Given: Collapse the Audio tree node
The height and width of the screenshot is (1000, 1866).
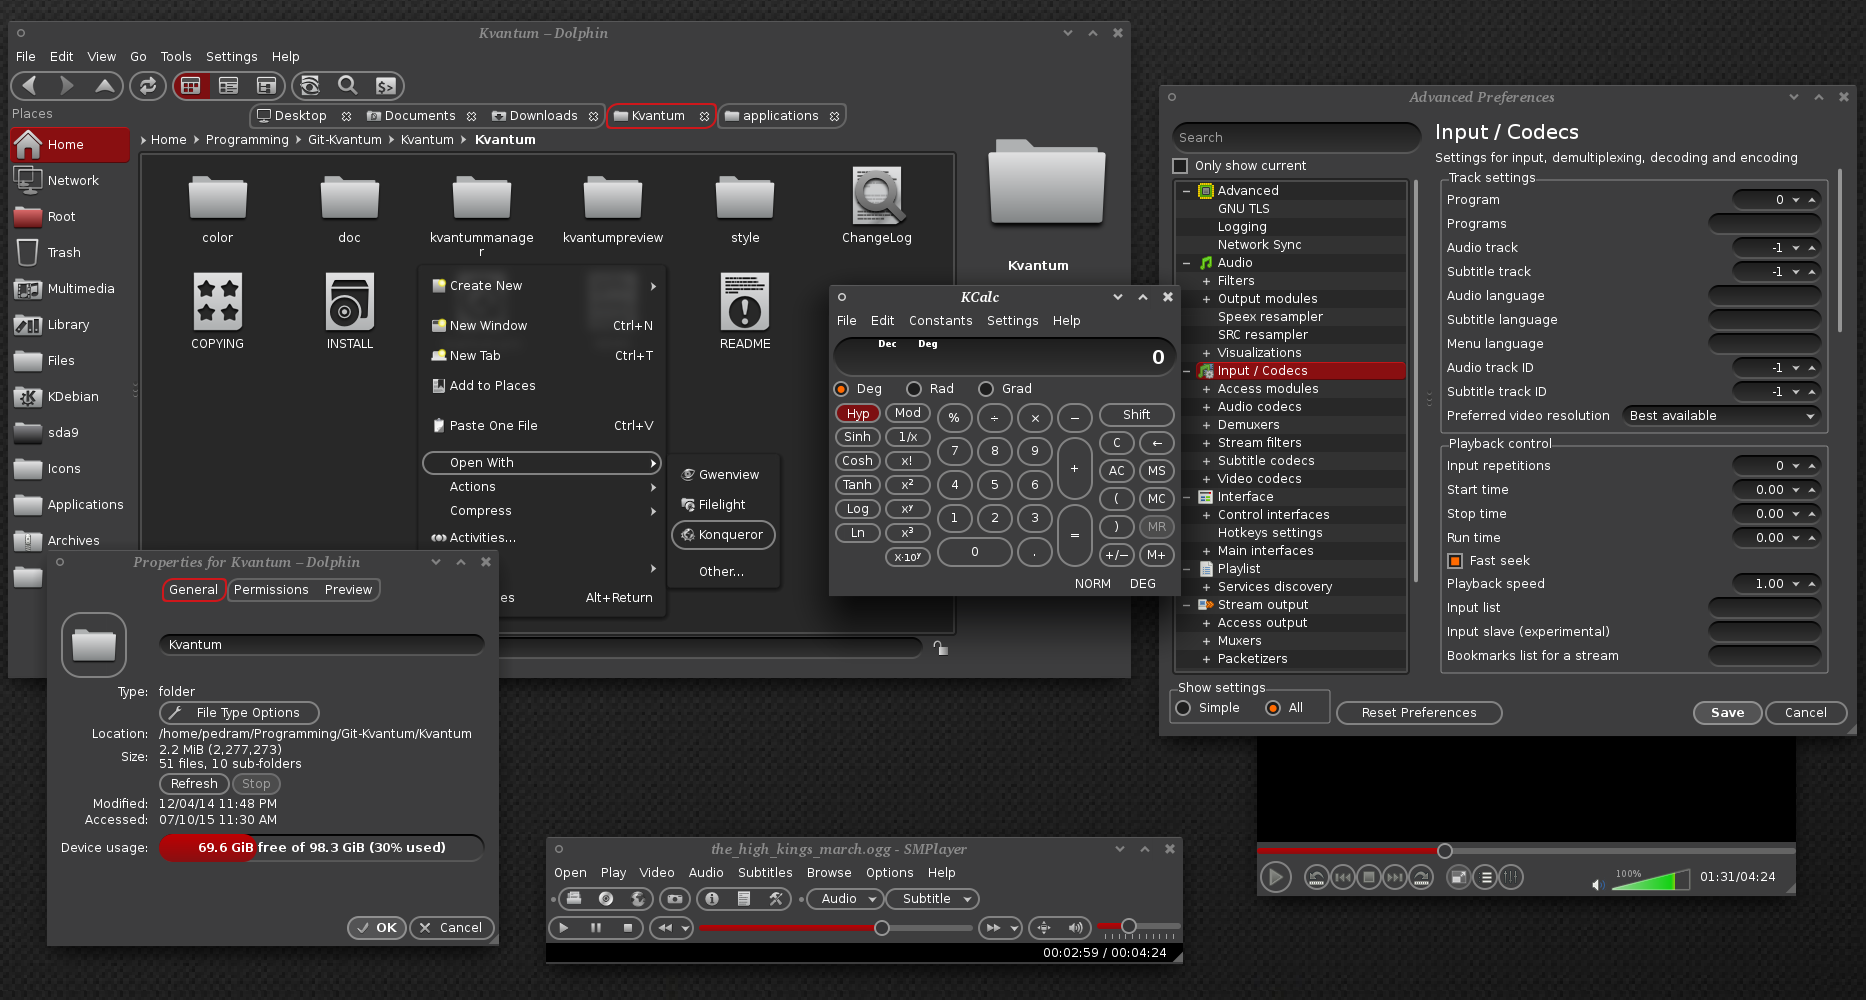Looking at the screenshot, I should click(1186, 263).
